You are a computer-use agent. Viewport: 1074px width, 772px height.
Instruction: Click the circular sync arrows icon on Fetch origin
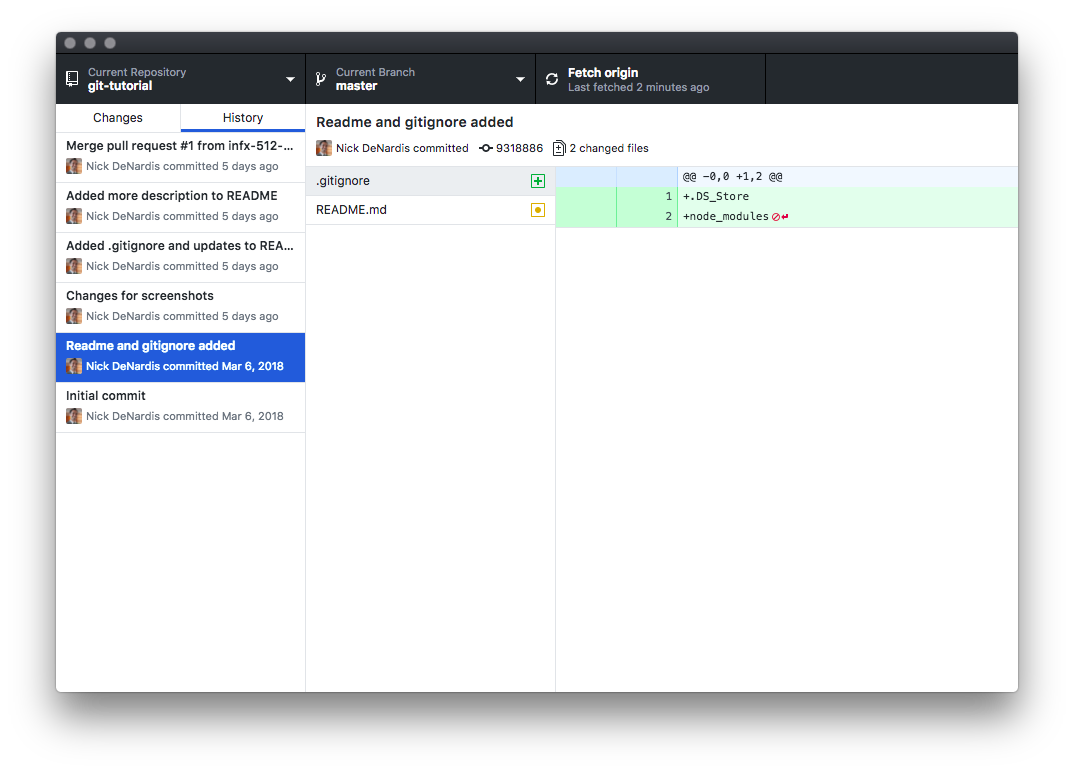(x=552, y=78)
